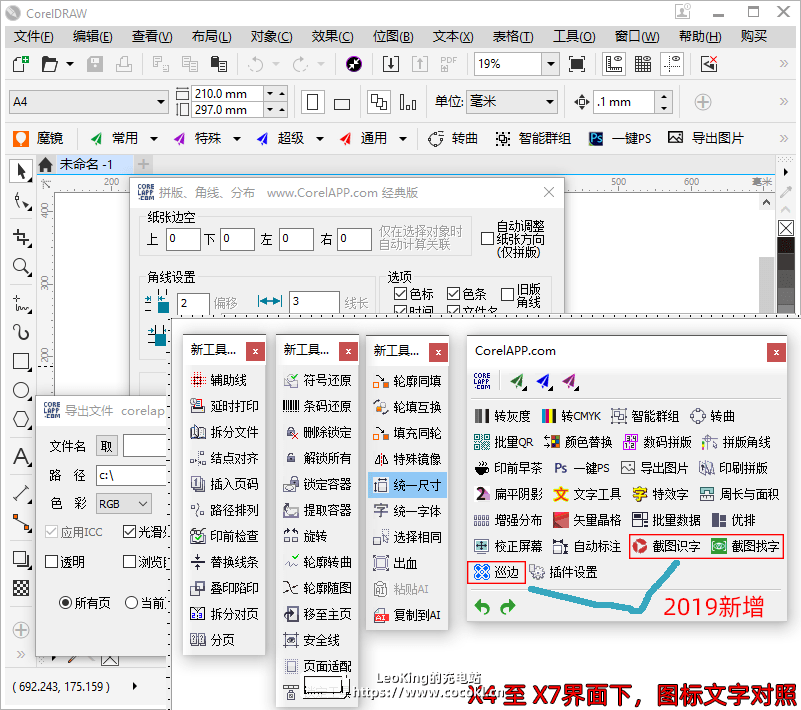Image resolution: width=801 pixels, height=710 pixels.
Task: Click the 路径 path input field
Action: 132,476
